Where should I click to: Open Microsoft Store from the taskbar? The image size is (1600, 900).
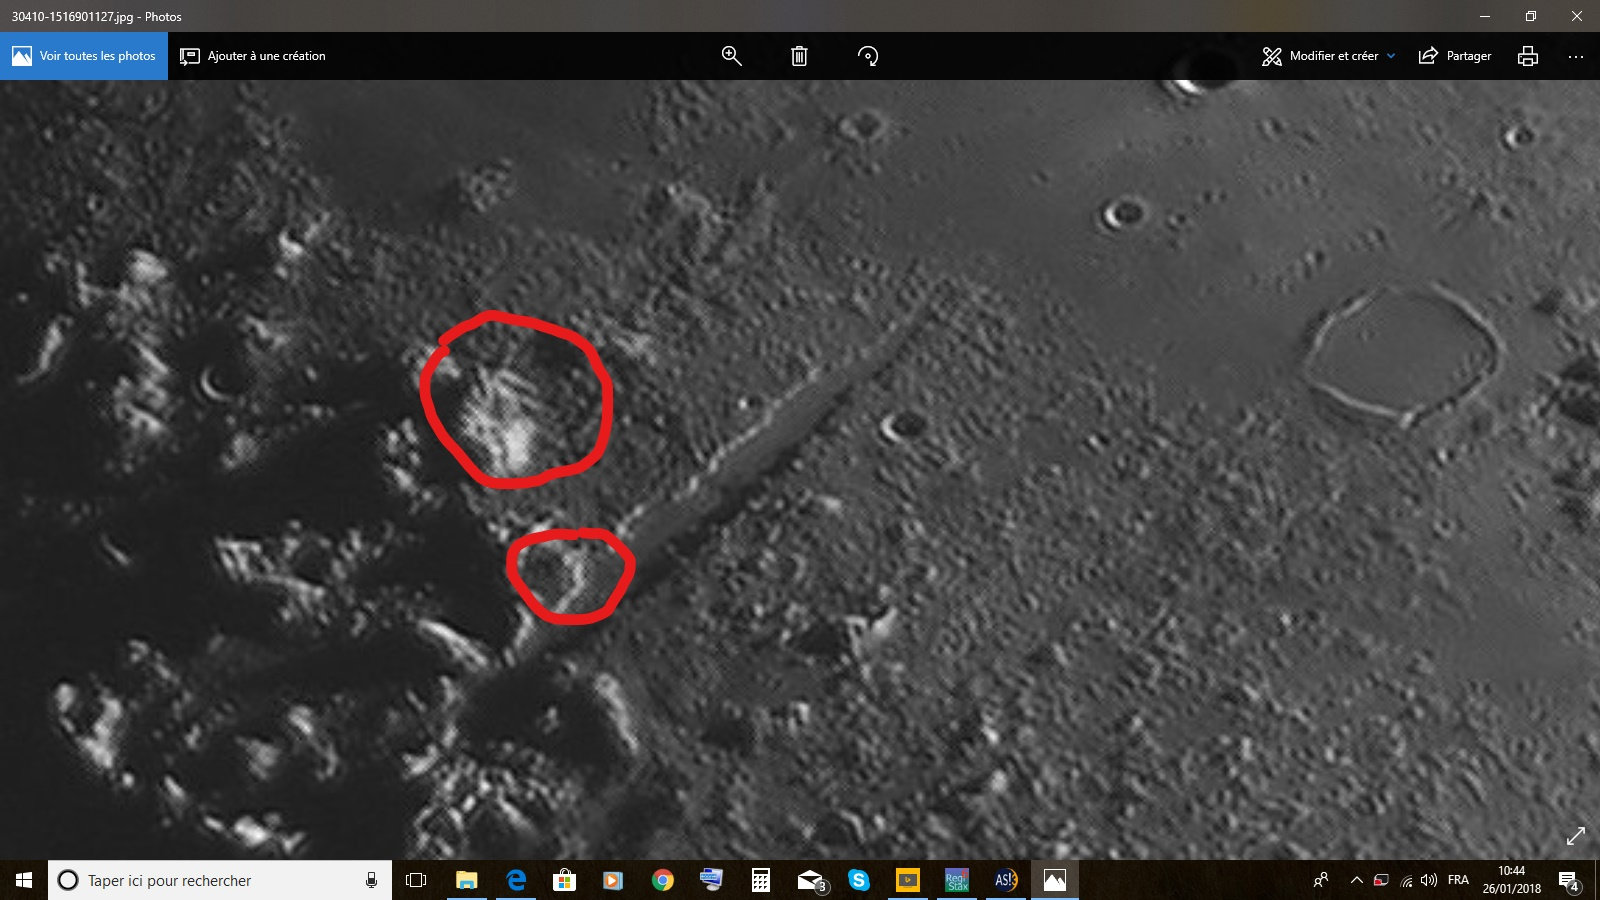point(565,880)
